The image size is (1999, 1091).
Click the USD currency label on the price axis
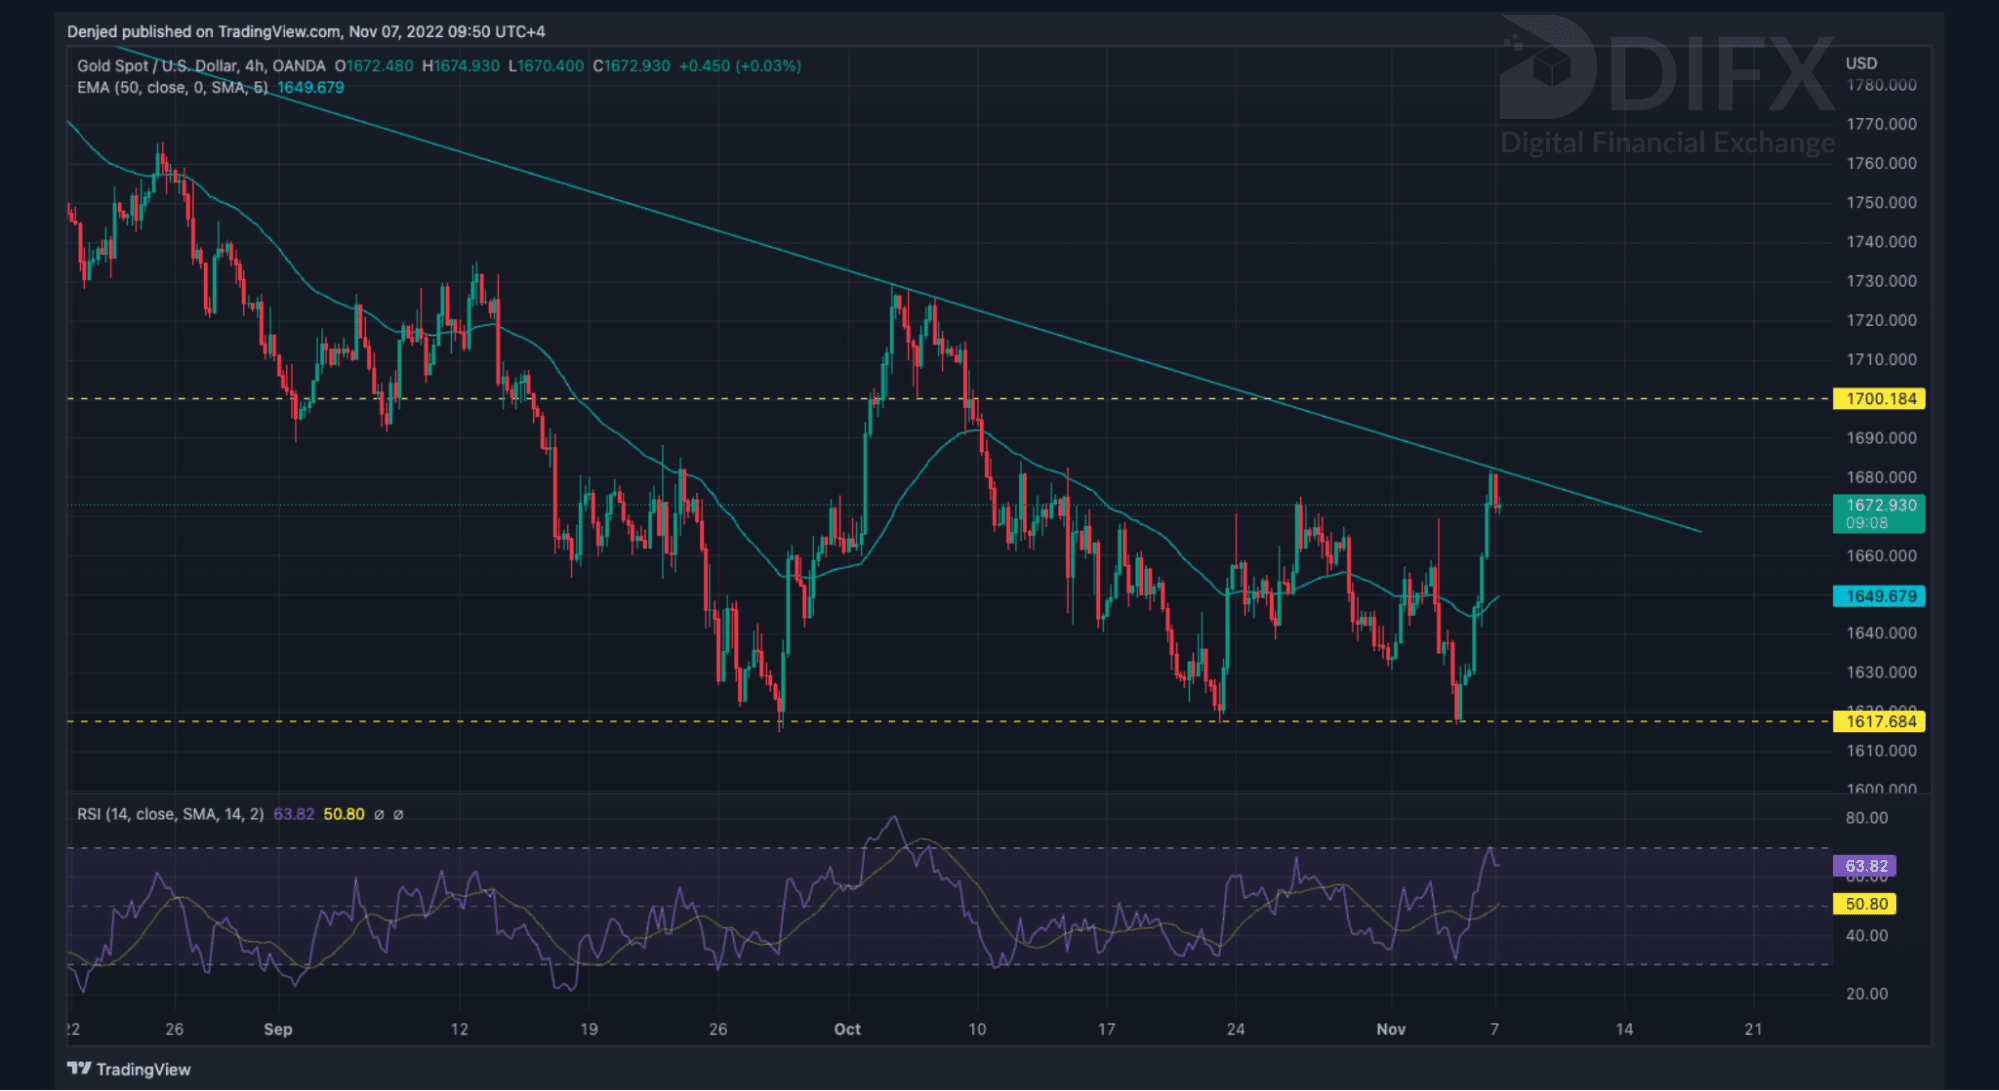1861,63
